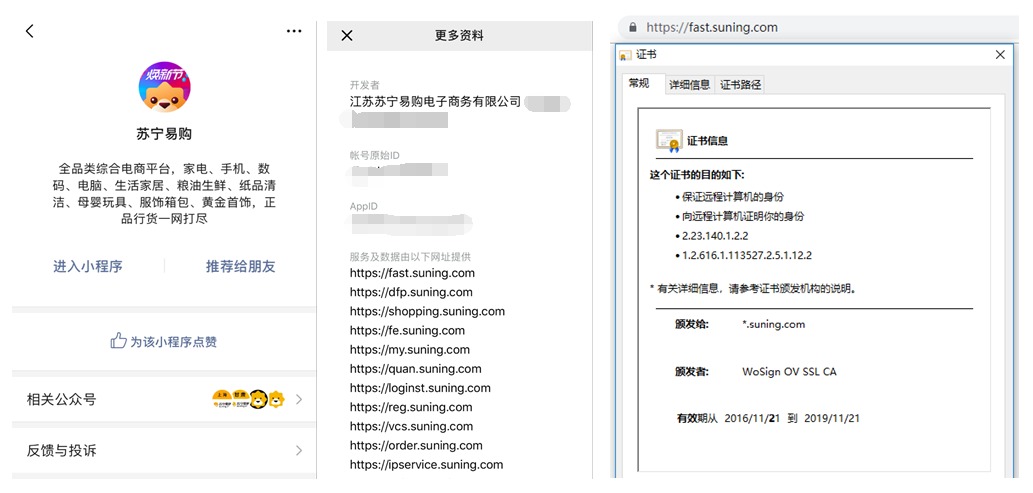Click the expiry date 2019/11/21
Screen dimensions: 1033x493
831,418
